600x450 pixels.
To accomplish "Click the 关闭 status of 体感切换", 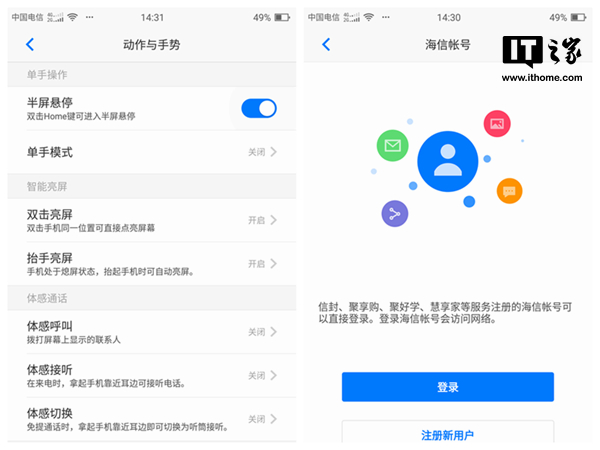I will point(256,419).
